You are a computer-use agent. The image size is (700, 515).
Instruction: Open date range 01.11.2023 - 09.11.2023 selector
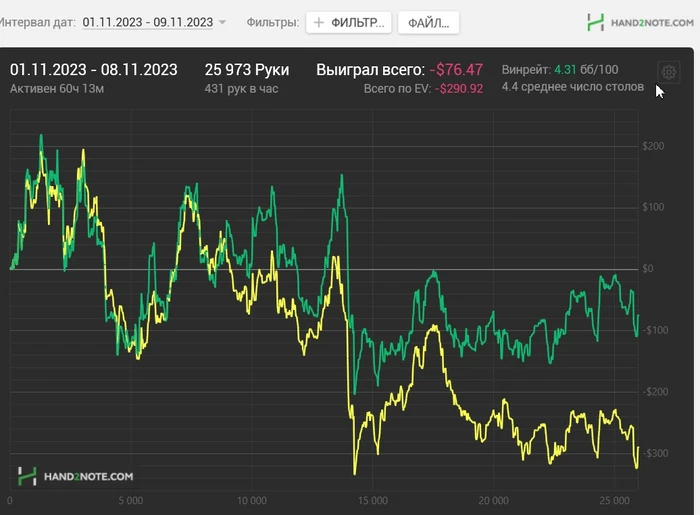tap(148, 22)
